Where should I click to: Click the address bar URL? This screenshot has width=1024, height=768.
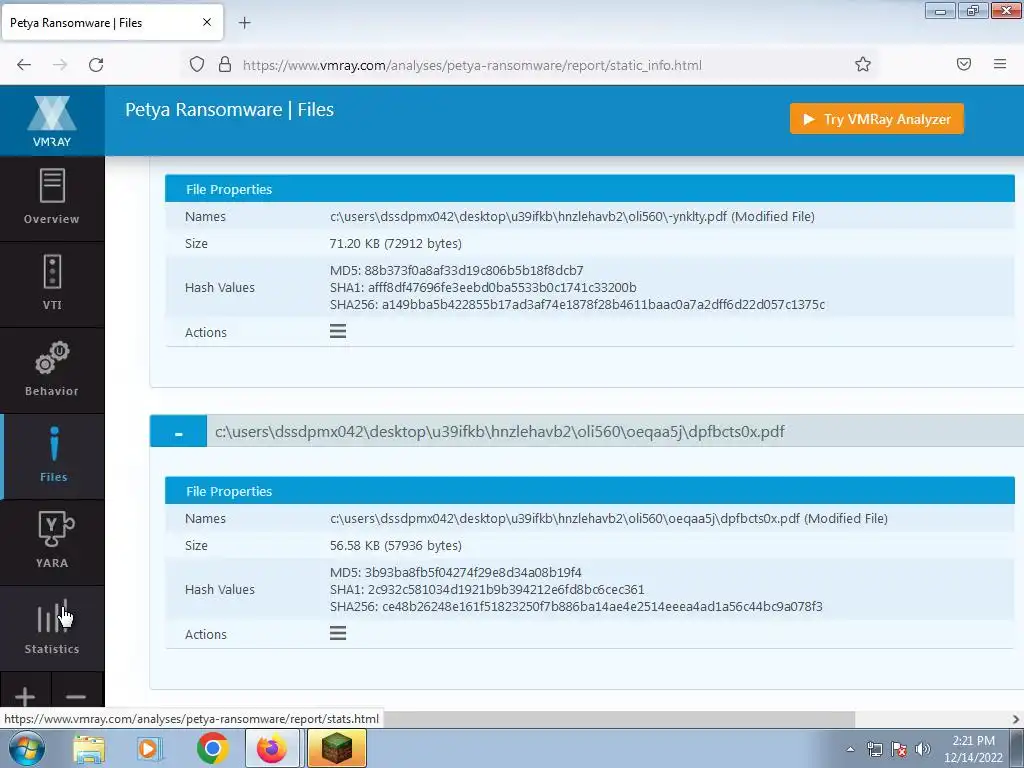pyautogui.click(x=472, y=65)
